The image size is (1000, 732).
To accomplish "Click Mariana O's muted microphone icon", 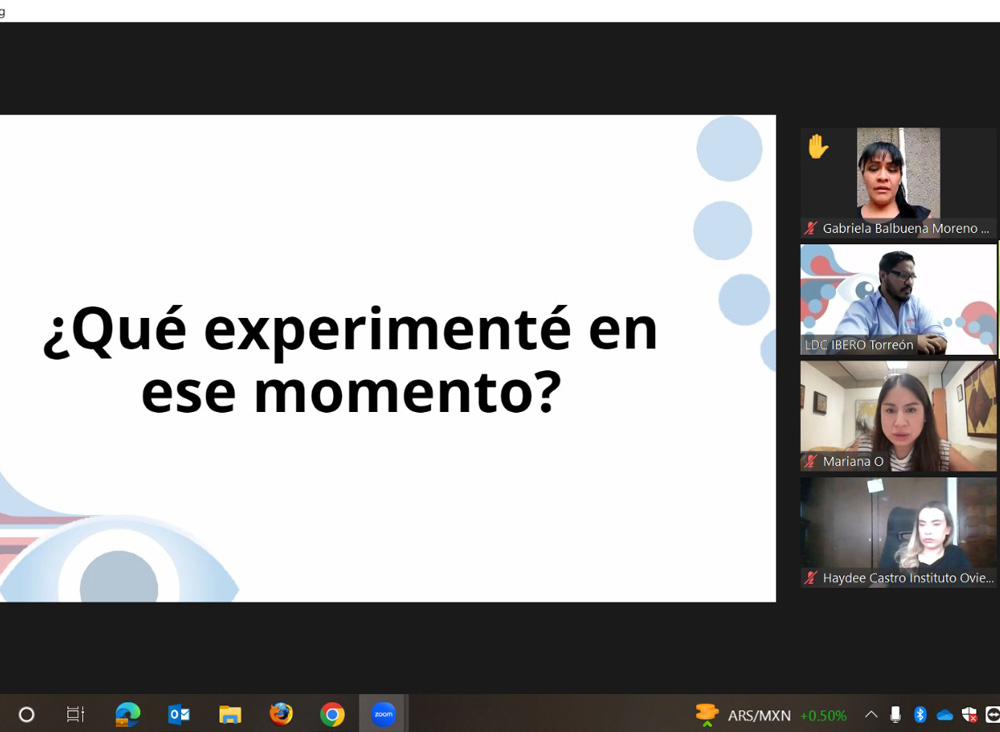I will [x=811, y=462].
